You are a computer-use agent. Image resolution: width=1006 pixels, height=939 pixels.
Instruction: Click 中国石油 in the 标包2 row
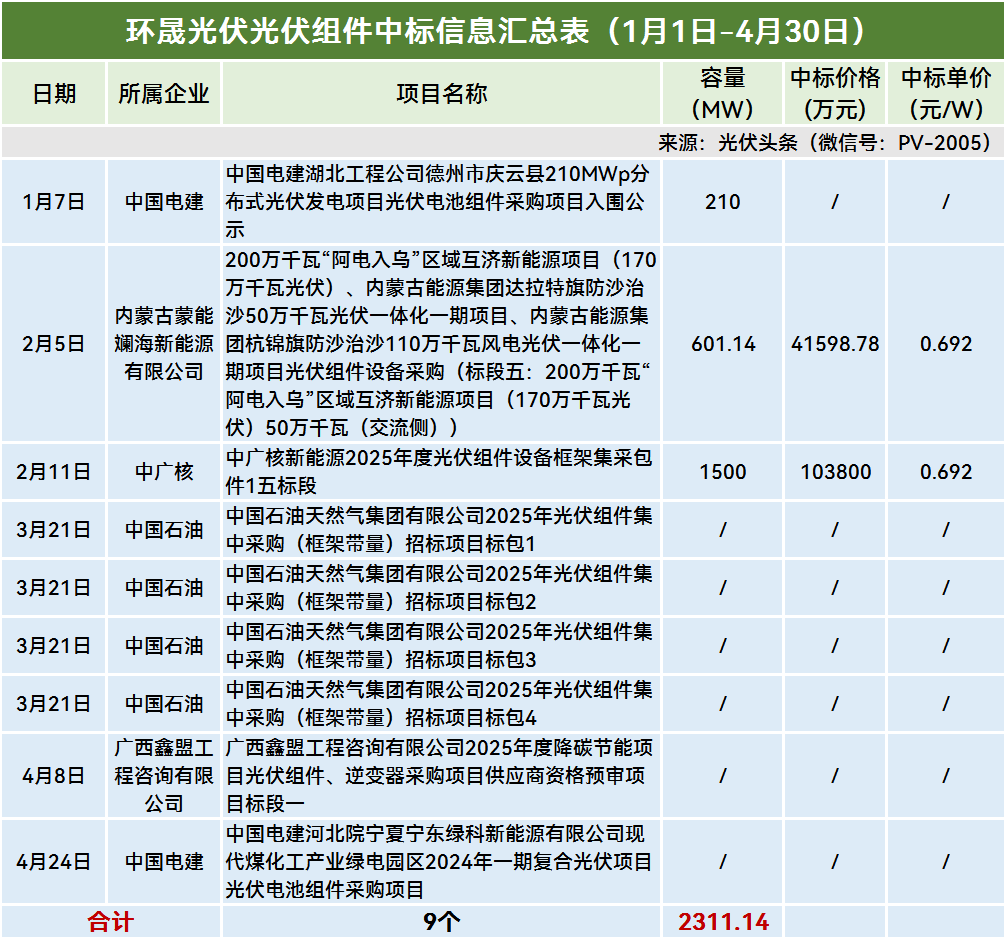[x=164, y=588]
